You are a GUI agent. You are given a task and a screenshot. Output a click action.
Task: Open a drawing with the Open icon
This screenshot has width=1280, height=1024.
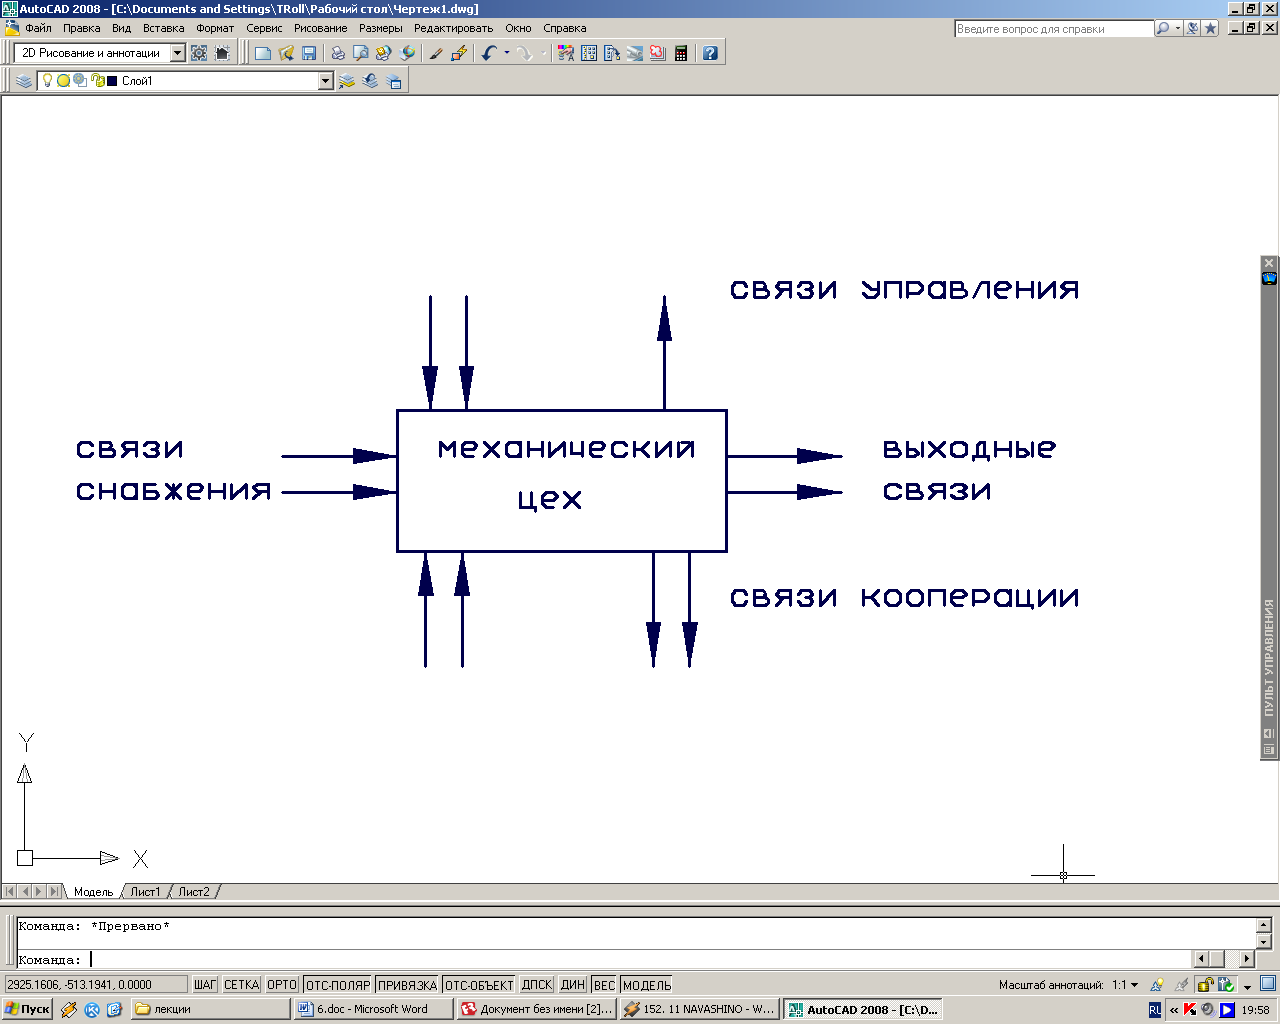click(x=286, y=53)
